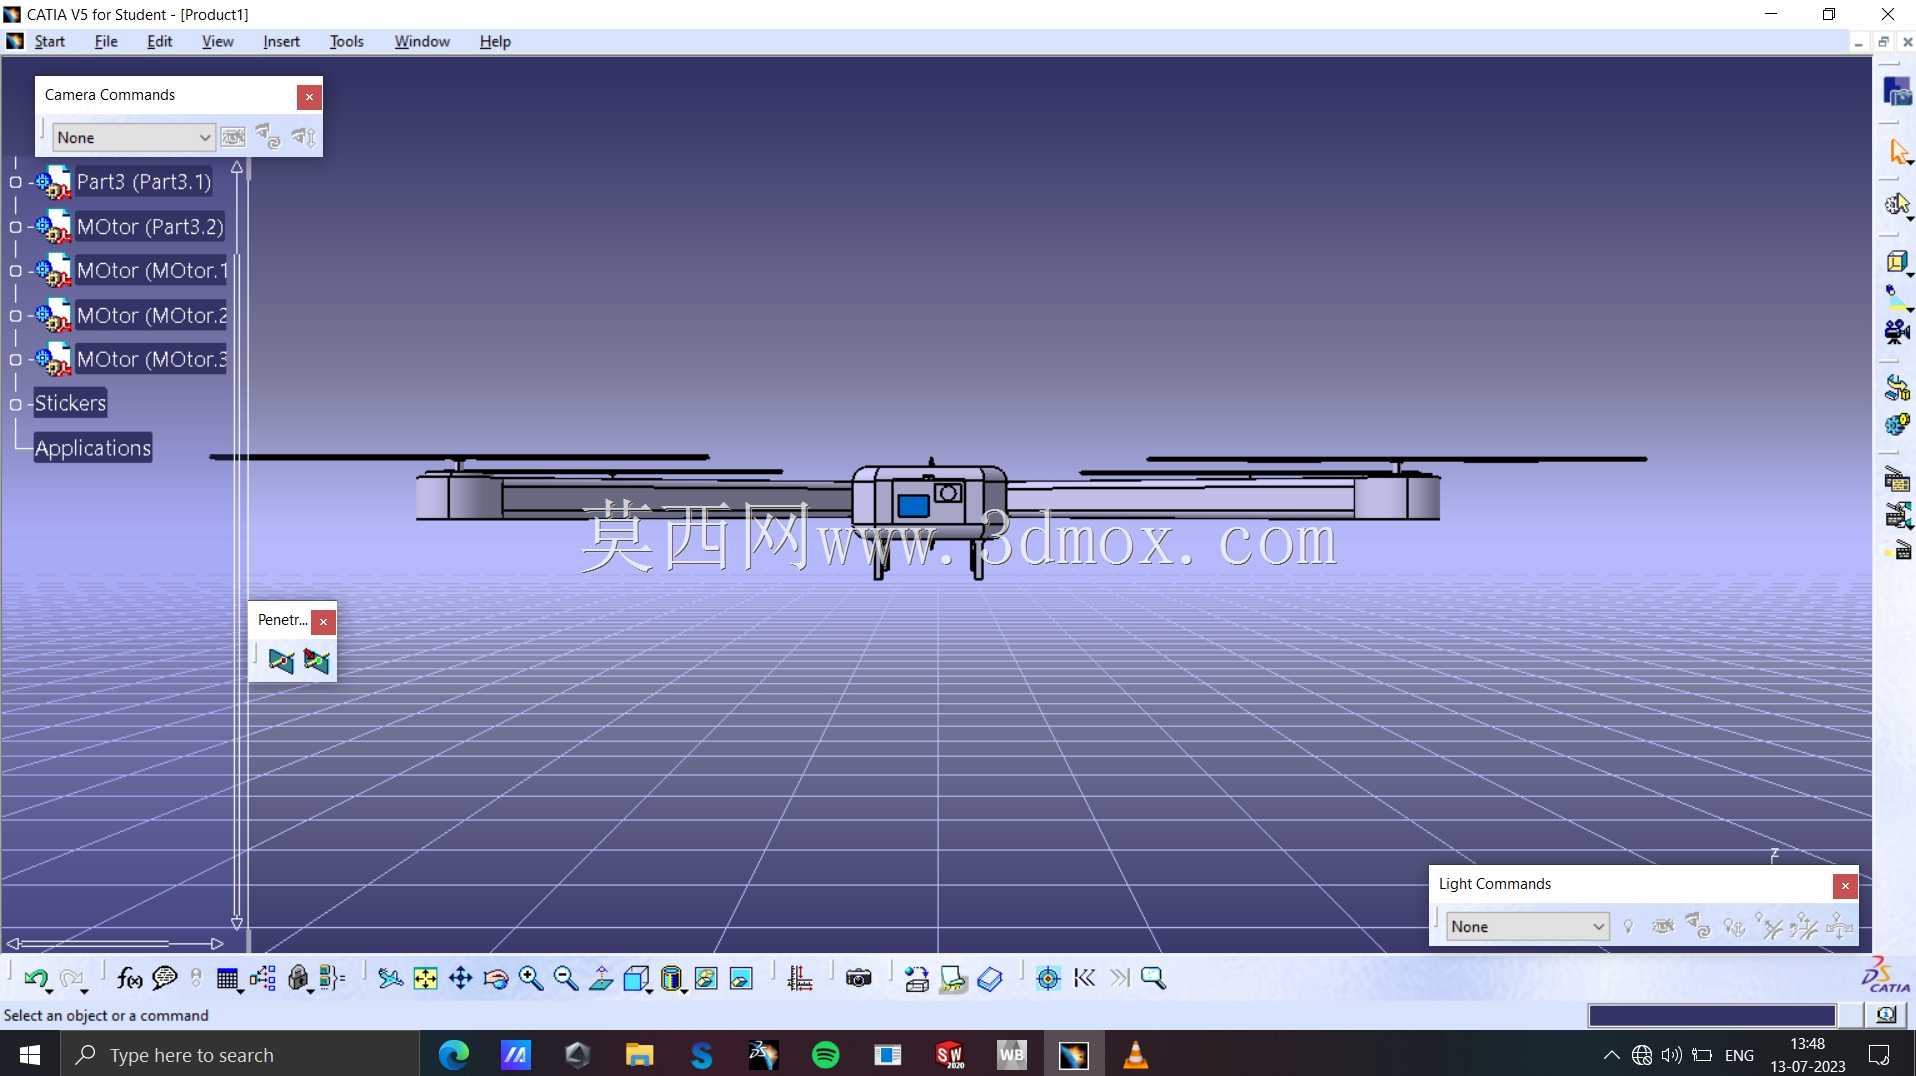Open the Light Commands None dropdown

[x=1527, y=927]
